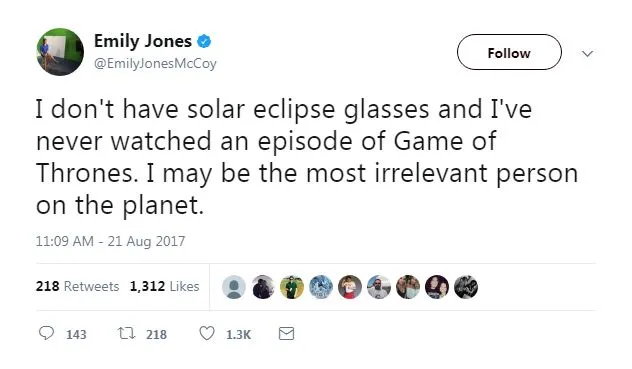Viewport: 632px width, 369px height.
Task: Click the blue verified badge
Action: (204, 41)
